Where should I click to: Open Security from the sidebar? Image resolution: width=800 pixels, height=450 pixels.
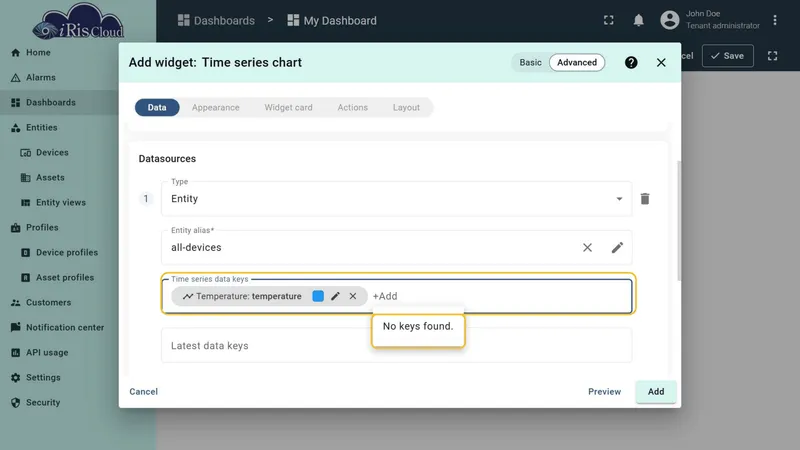[x=43, y=403]
